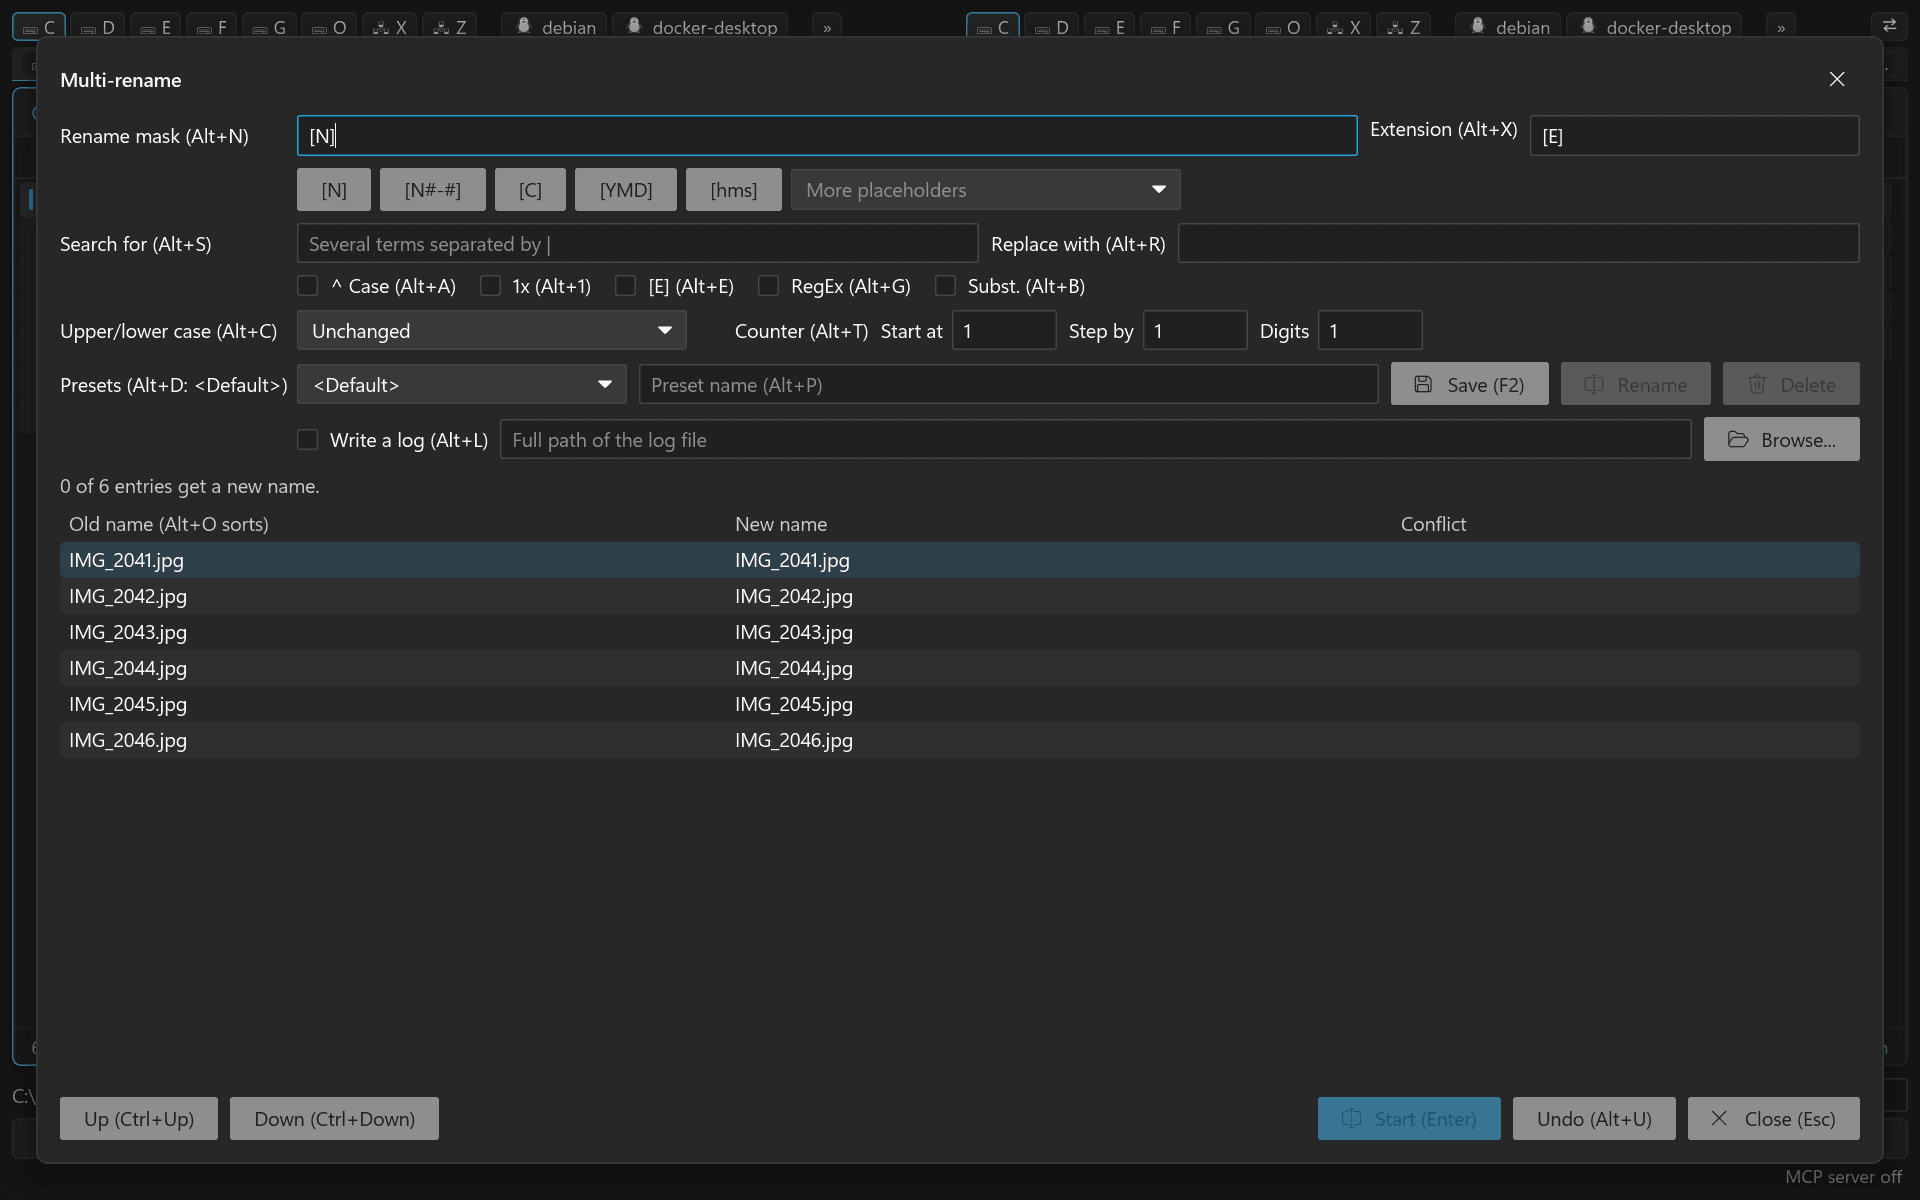Insert the [N#-#] placeholder

click(433, 190)
